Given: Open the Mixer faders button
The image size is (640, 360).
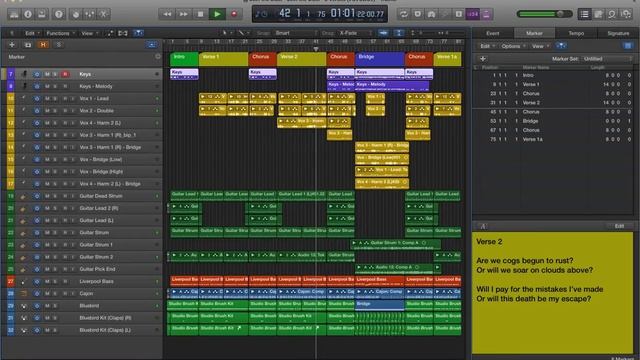Looking at the screenshot, I should (89, 14).
